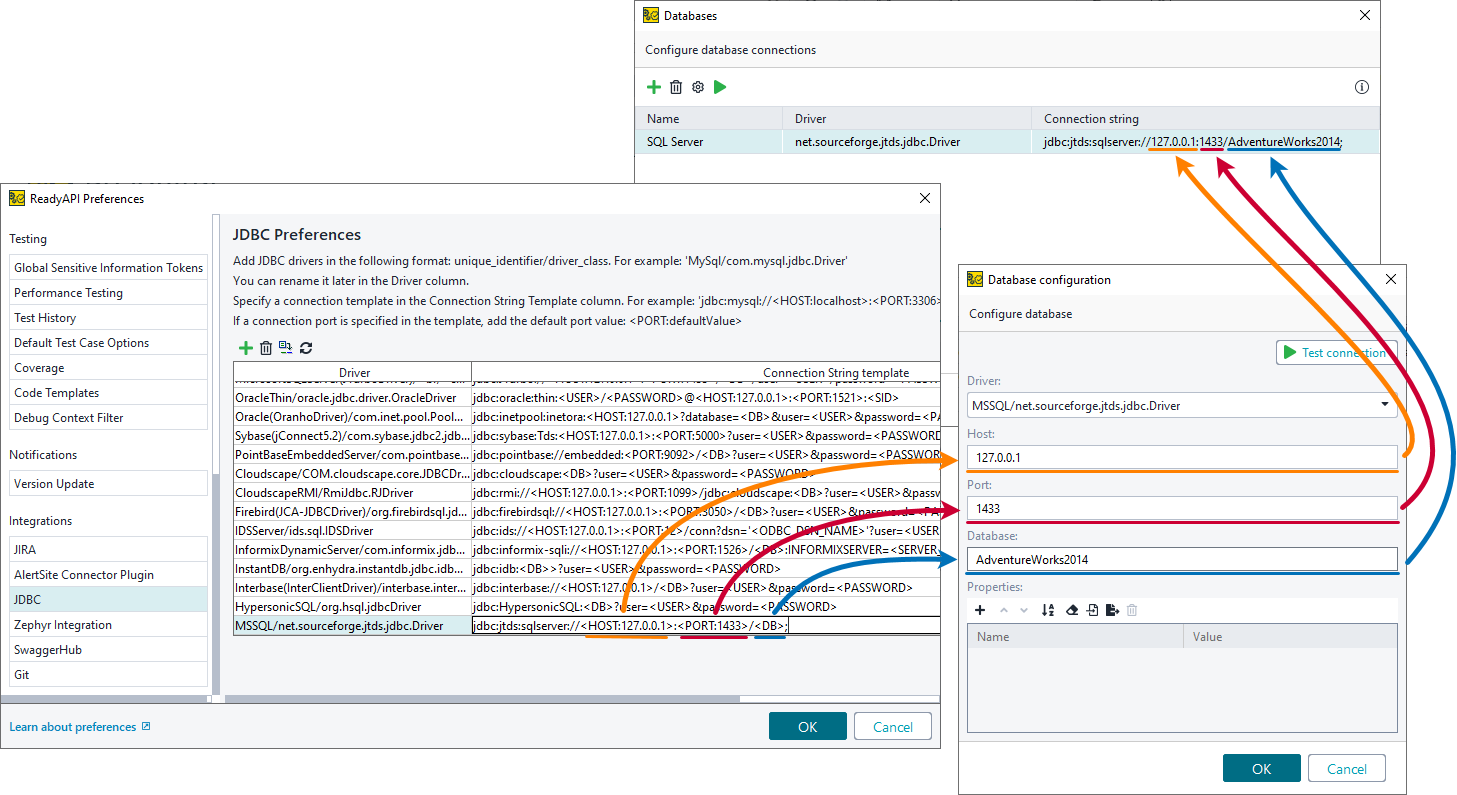Image resolution: width=1457 pixels, height=795 pixels.
Task: Move property up using the chevron arrow
Action: pos(1003,610)
